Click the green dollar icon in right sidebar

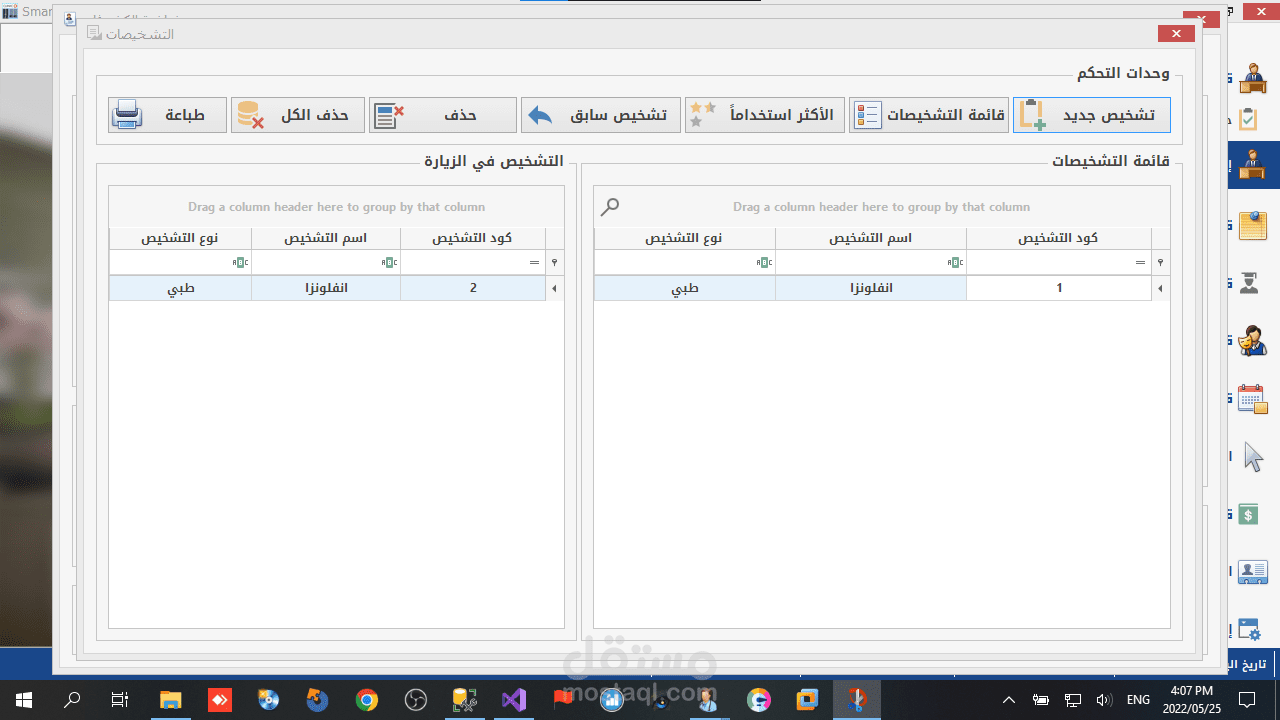(x=1248, y=515)
